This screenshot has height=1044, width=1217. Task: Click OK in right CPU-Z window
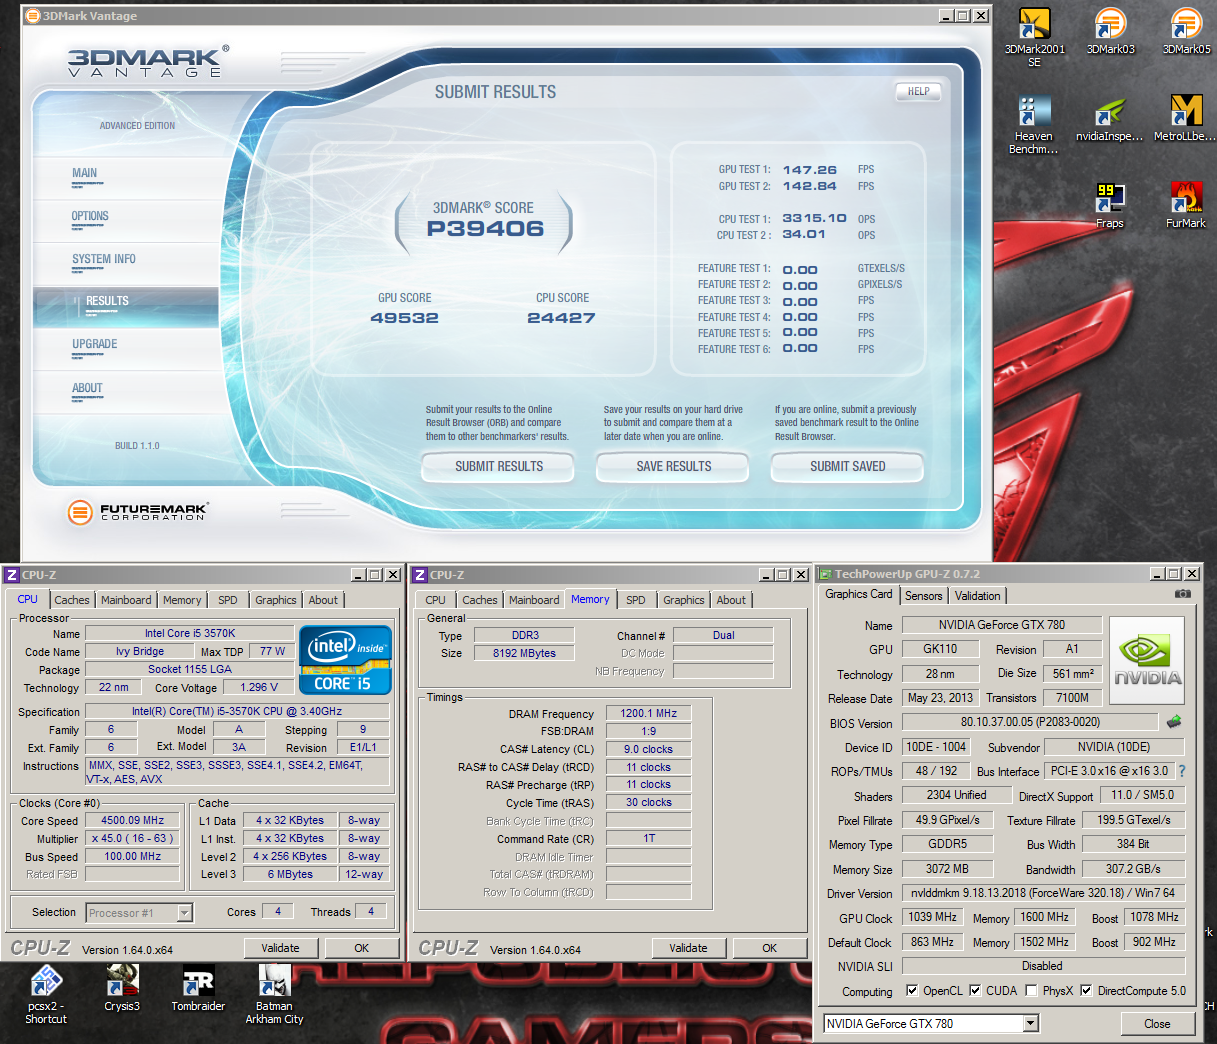(769, 948)
